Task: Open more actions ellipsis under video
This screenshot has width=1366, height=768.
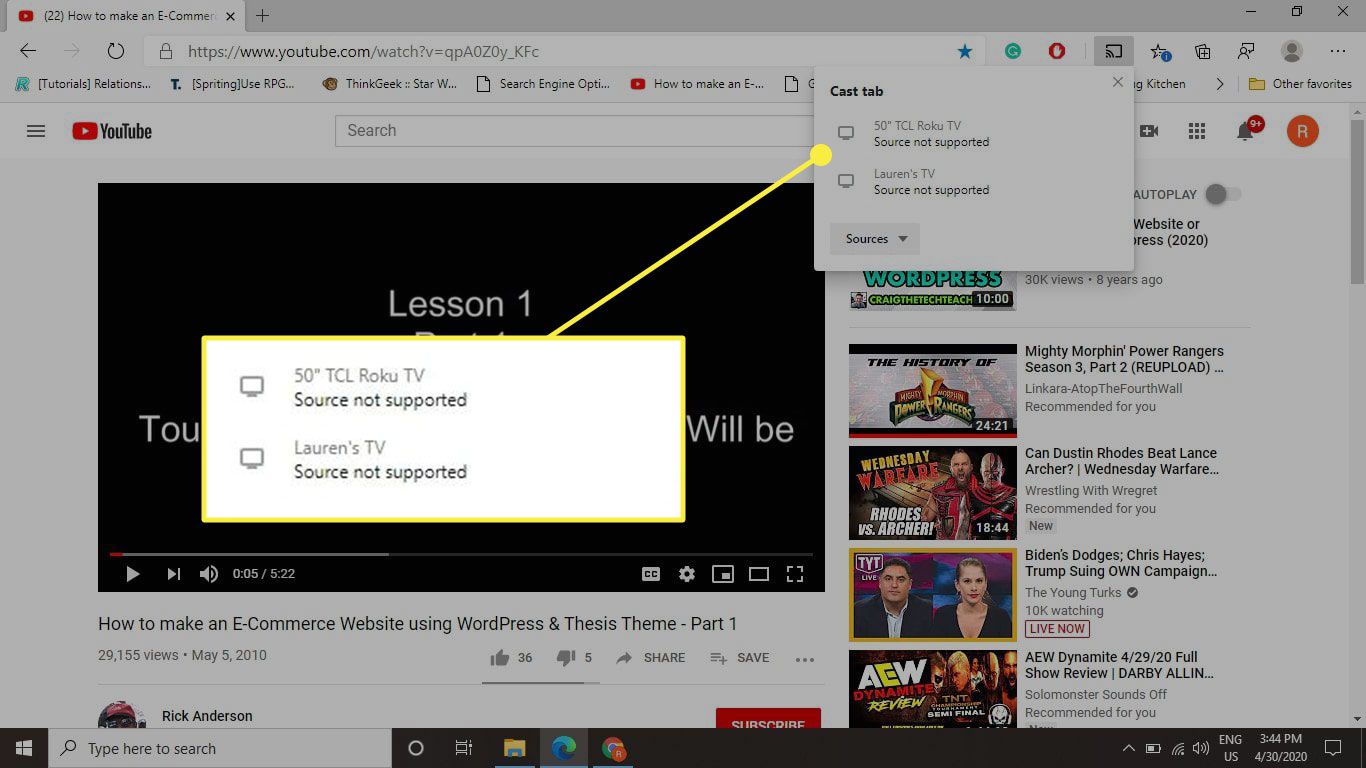Action: (804, 659)
